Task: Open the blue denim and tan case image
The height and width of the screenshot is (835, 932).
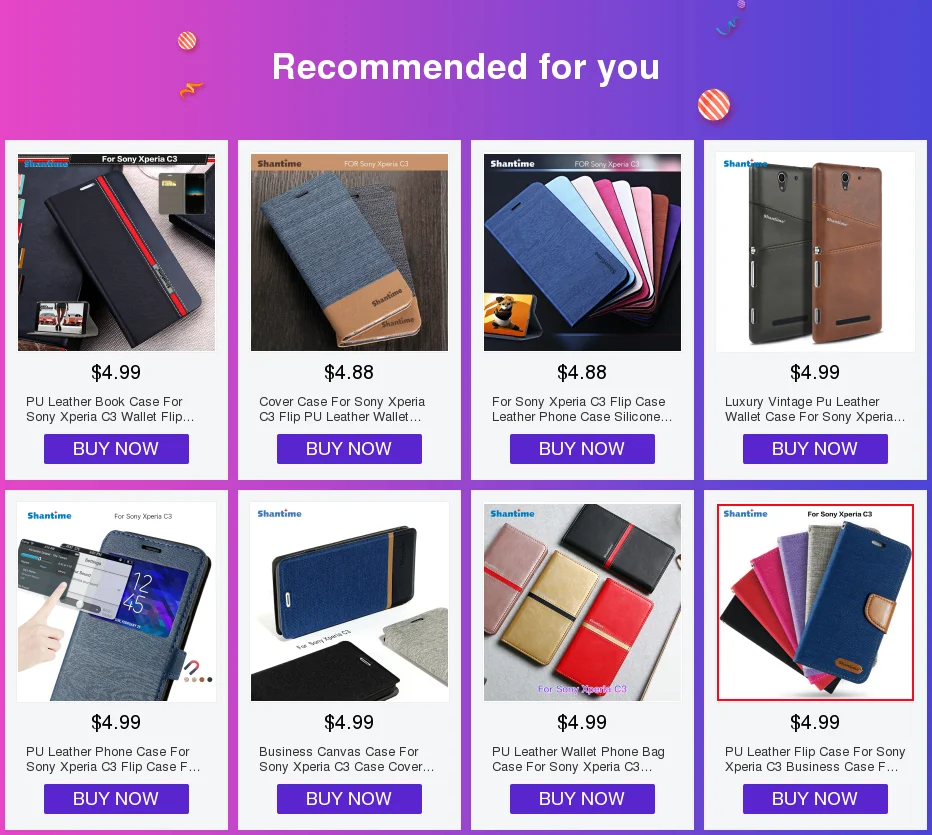Action: (349, 252)
